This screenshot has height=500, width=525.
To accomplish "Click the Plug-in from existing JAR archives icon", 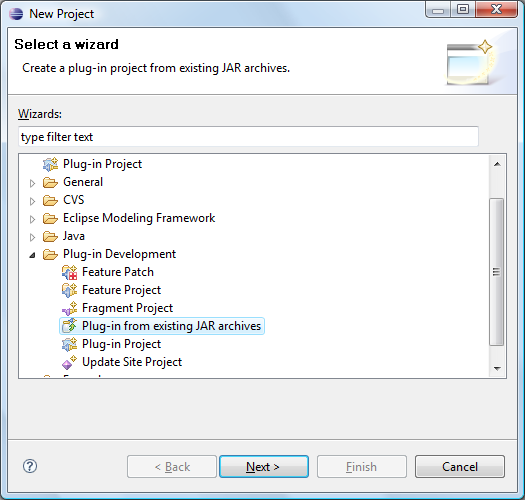I will (x=70, y=326).
